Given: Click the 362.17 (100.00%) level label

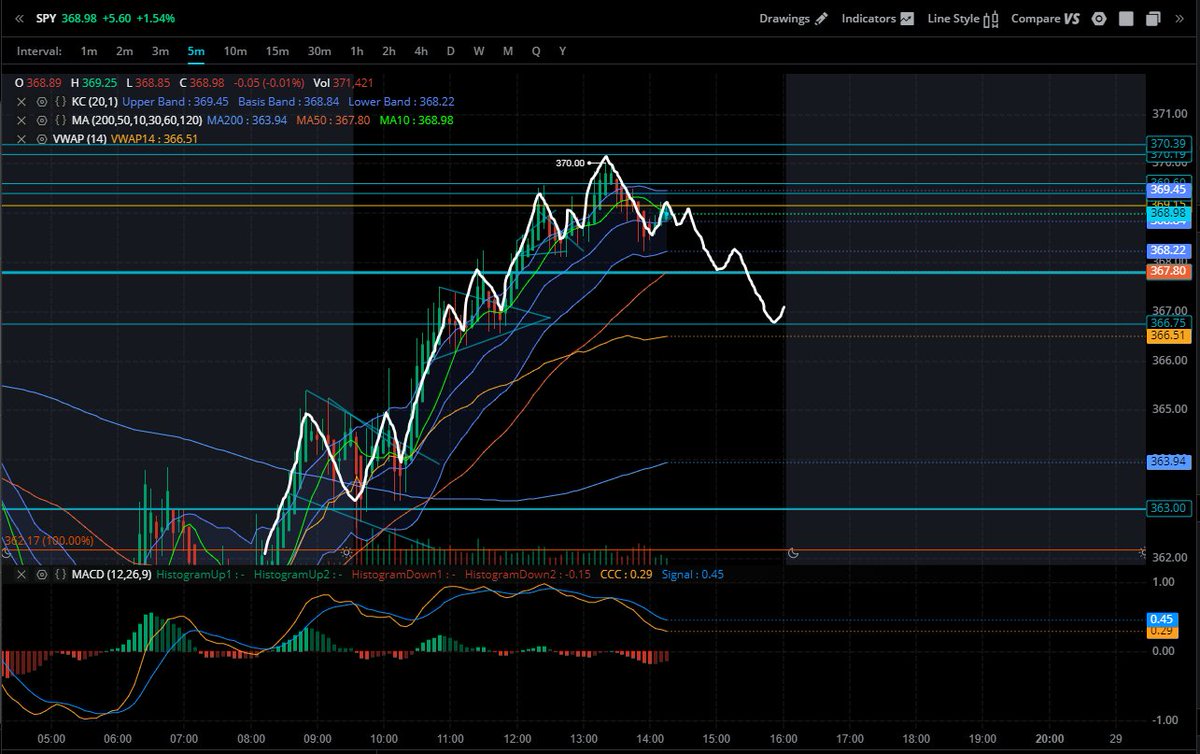Looking at the screenshot, I should click(x=49, y=541).
